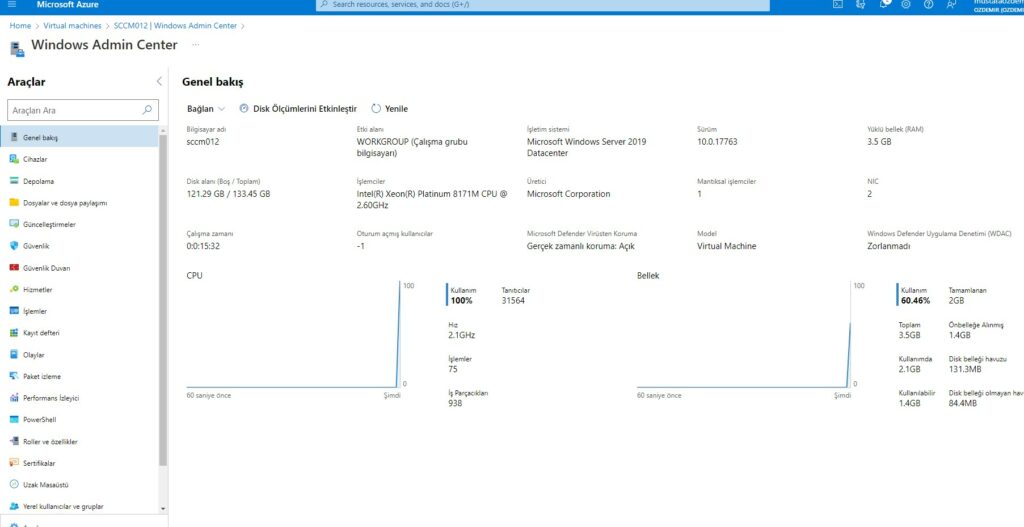Viewport: 1024px width, 527px height.
Task: Click the Dosyalar ve dosya paylaşımı folder icon
Action: (14, 202)
